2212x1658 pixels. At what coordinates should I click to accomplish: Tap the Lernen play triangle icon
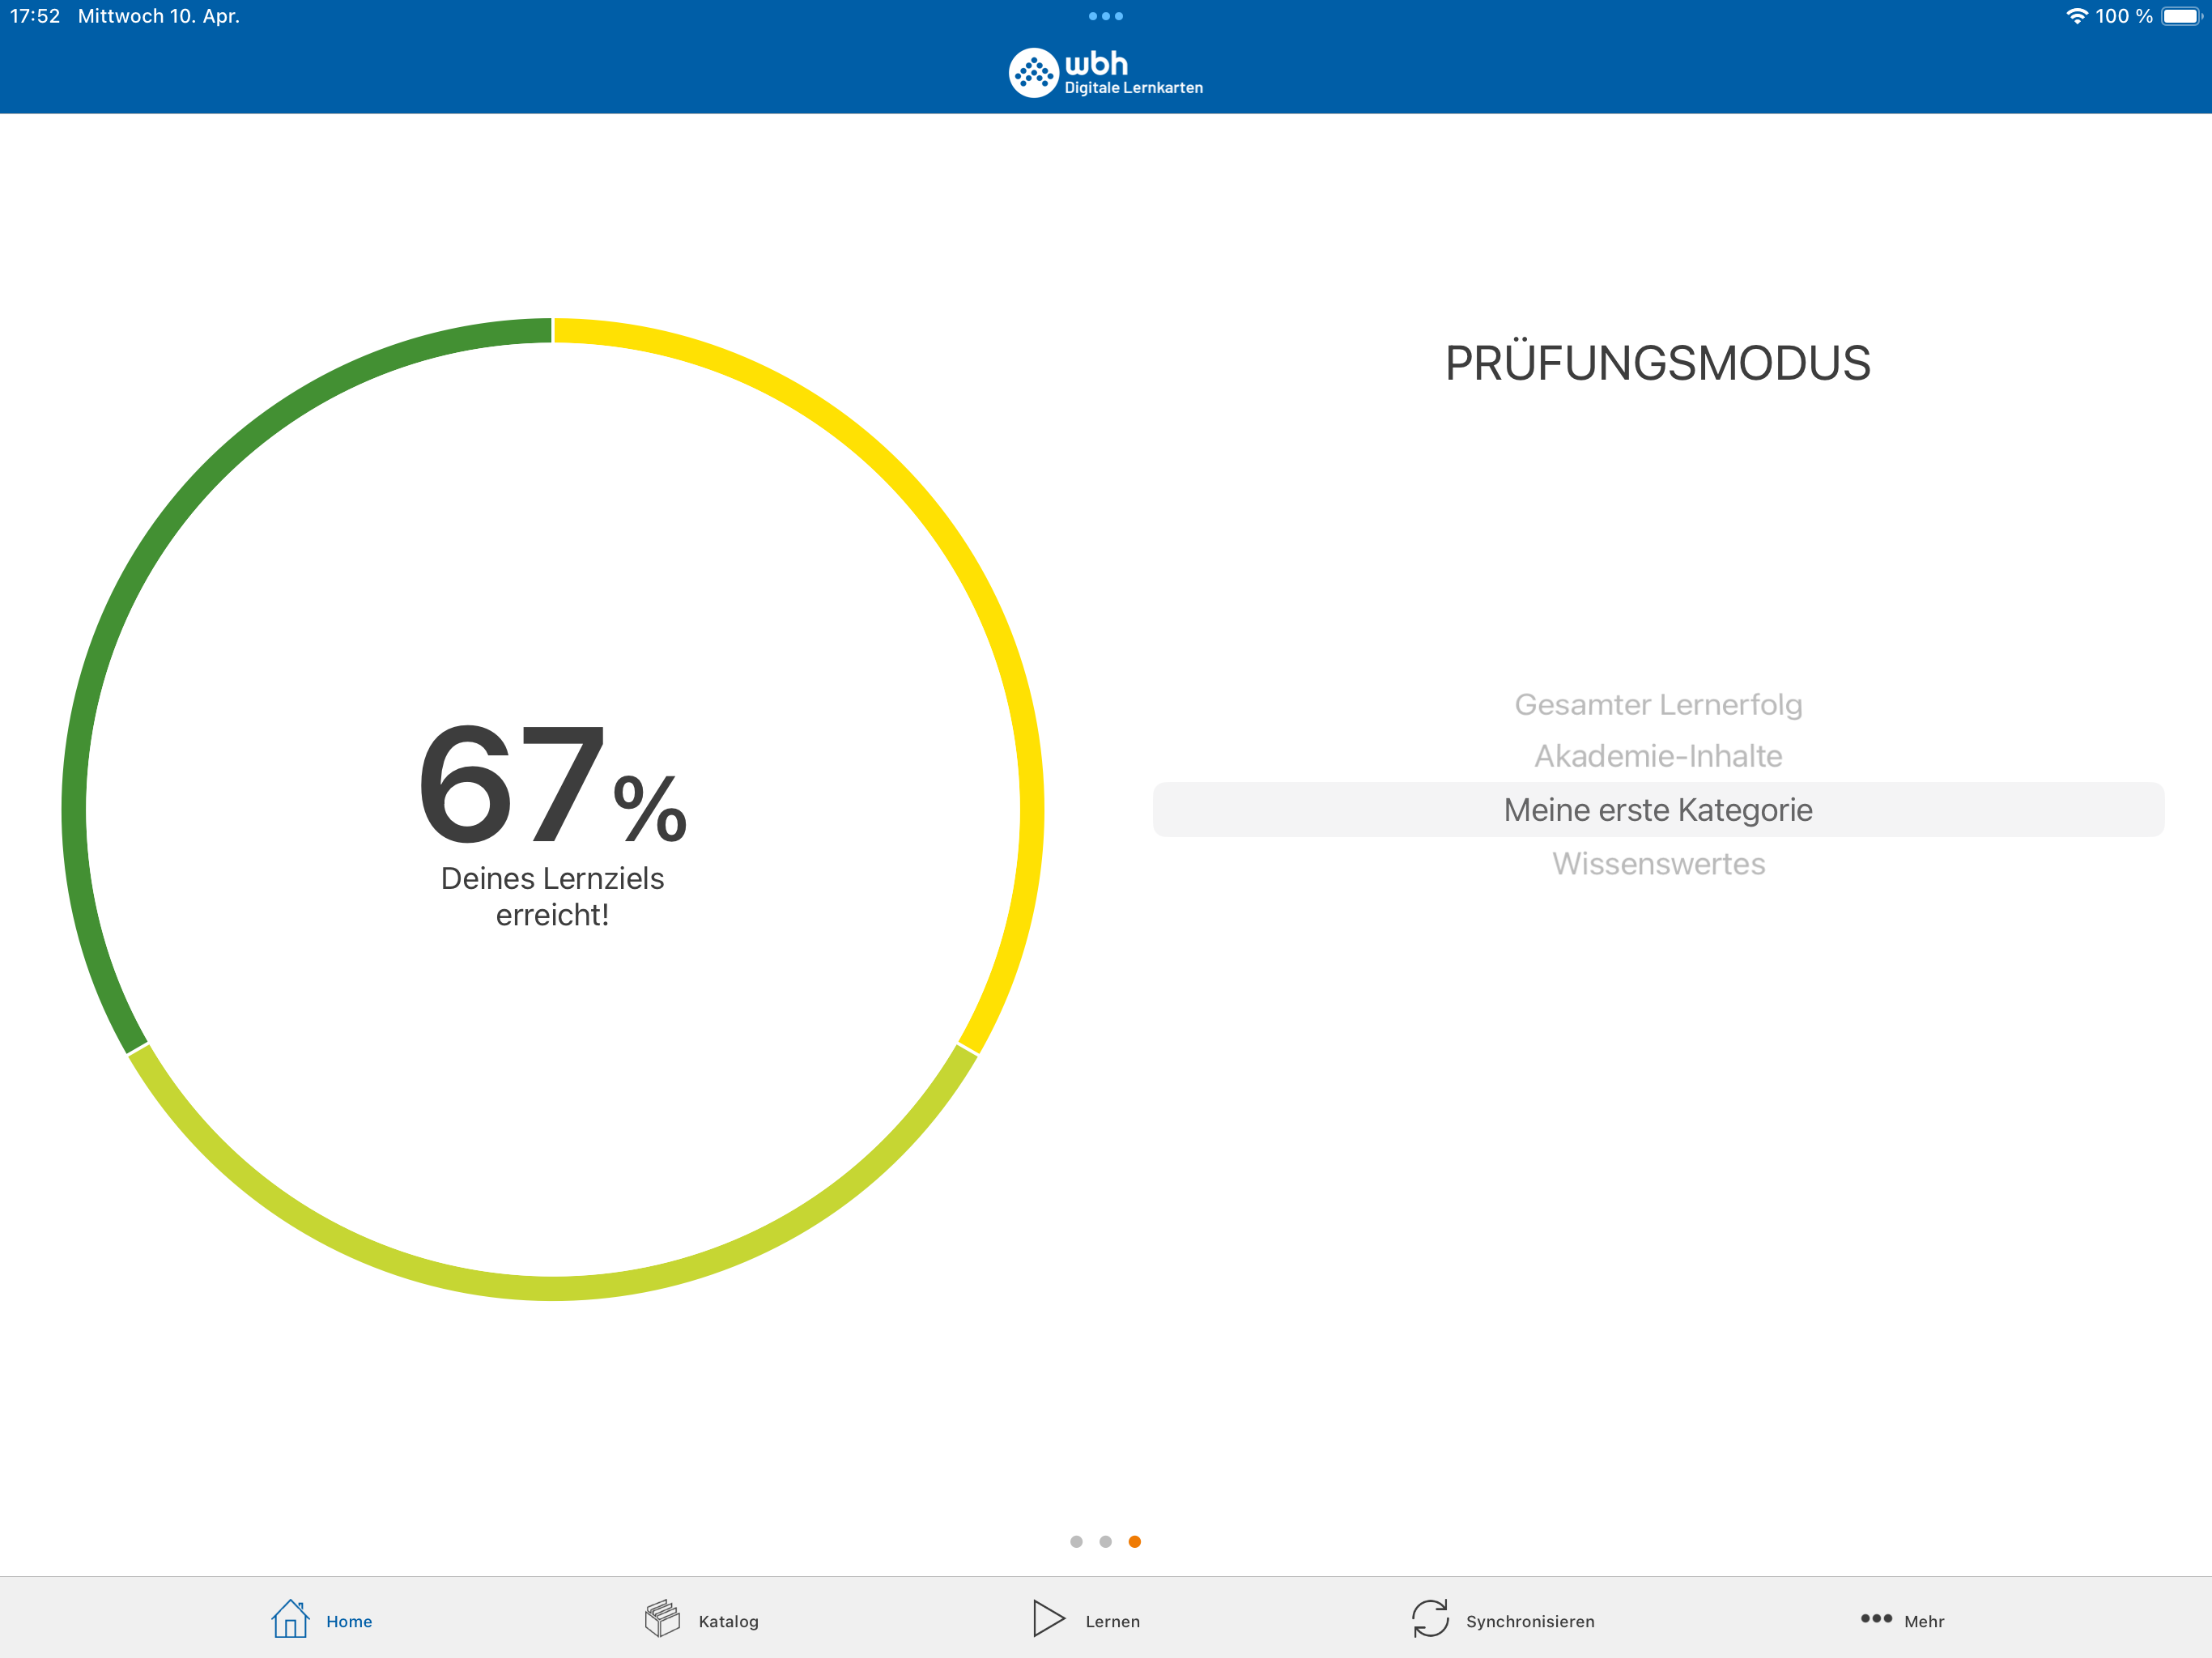click(1048, 1618)
